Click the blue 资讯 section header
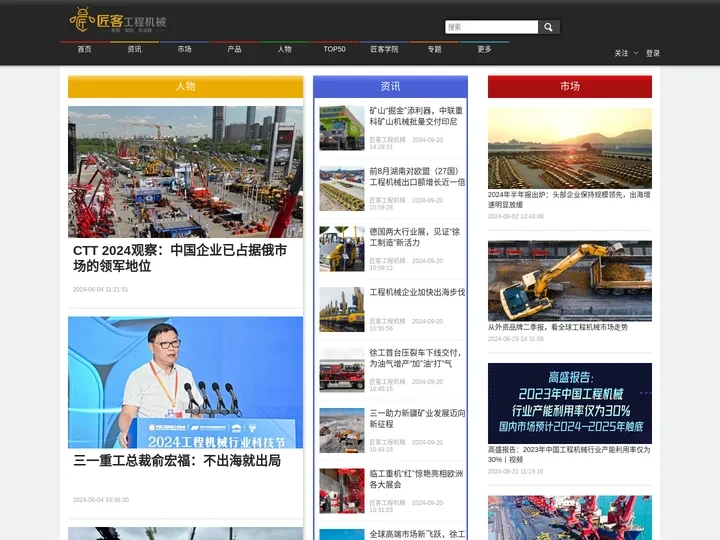The image size is (720, 540). 390,86
